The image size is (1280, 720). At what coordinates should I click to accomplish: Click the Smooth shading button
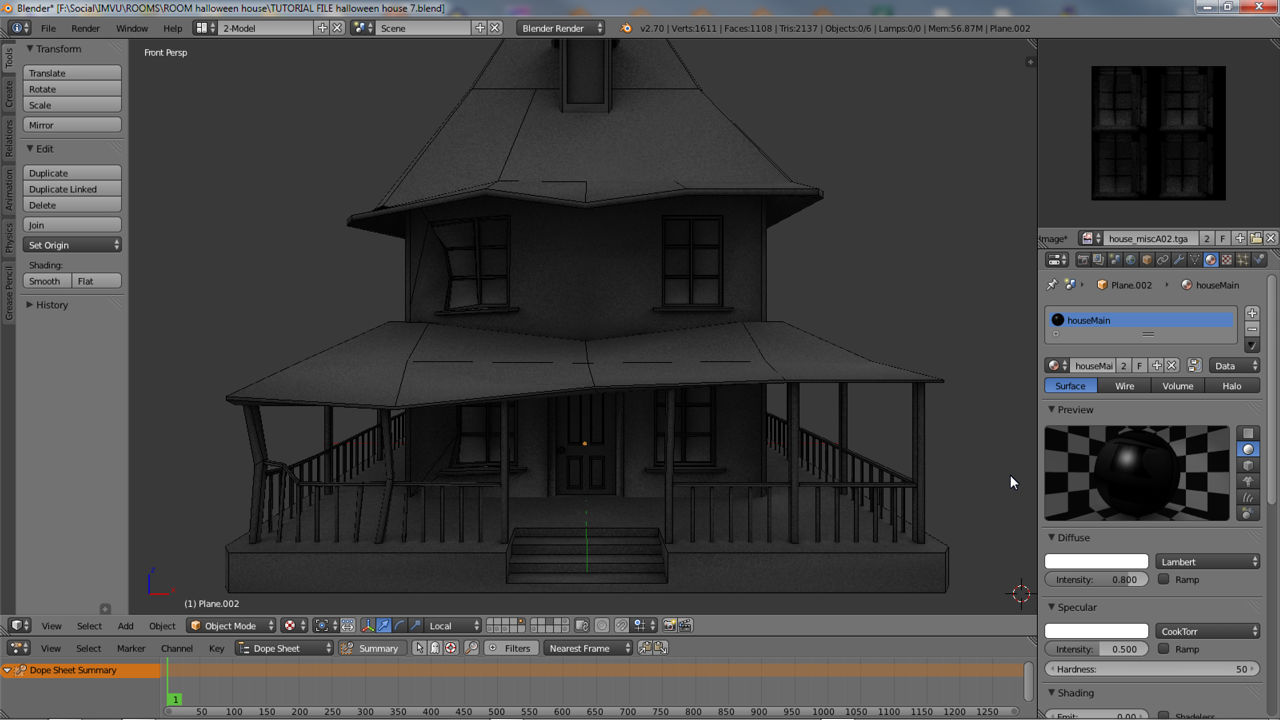tap(45, 281)
